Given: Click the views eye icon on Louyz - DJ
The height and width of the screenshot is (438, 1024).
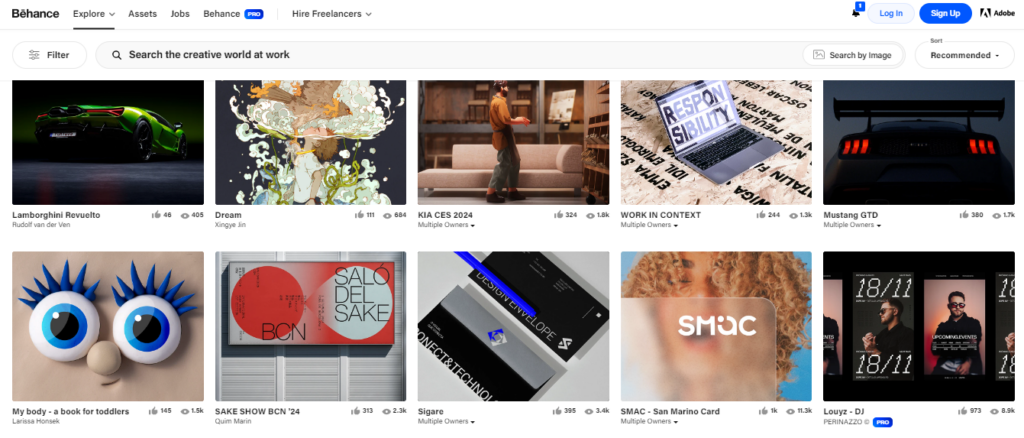Looking at the screenshot, I should coord(997,411).
